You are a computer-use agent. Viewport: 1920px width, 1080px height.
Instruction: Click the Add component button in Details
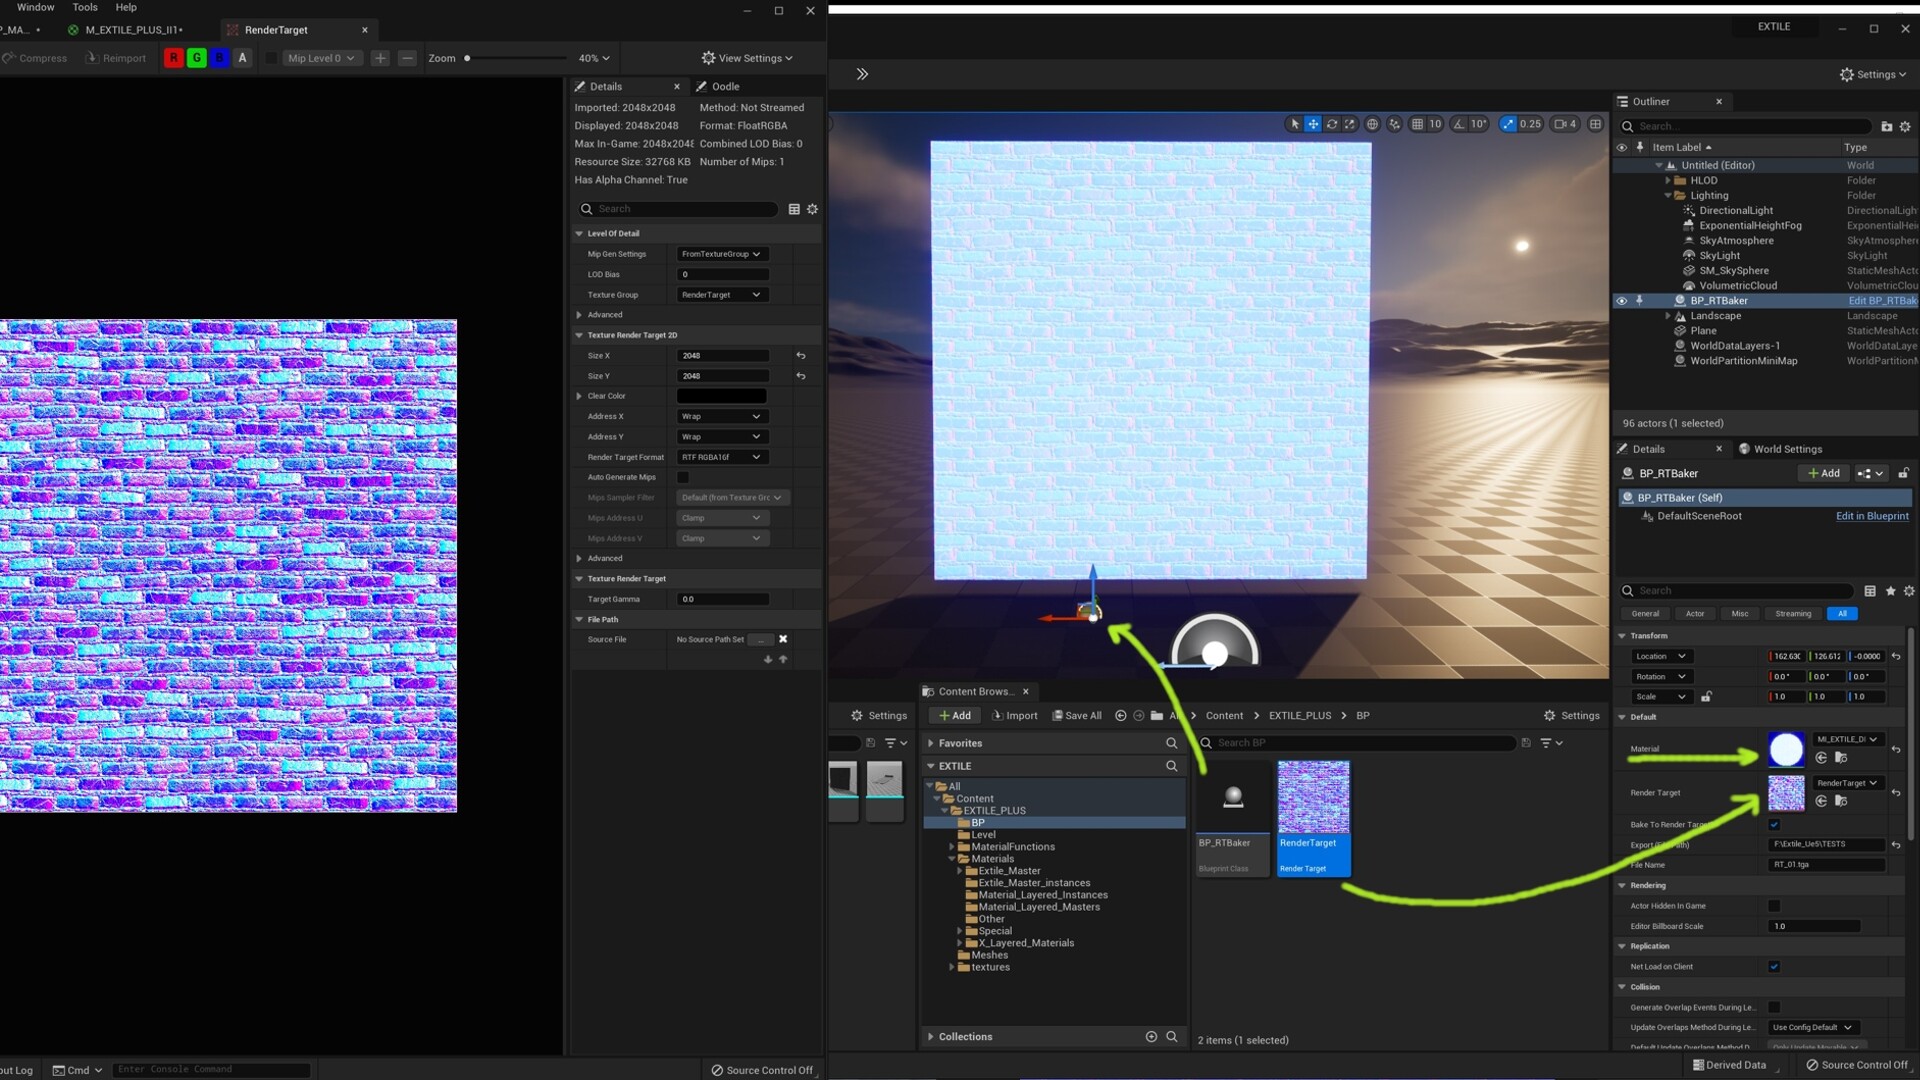1823,473
